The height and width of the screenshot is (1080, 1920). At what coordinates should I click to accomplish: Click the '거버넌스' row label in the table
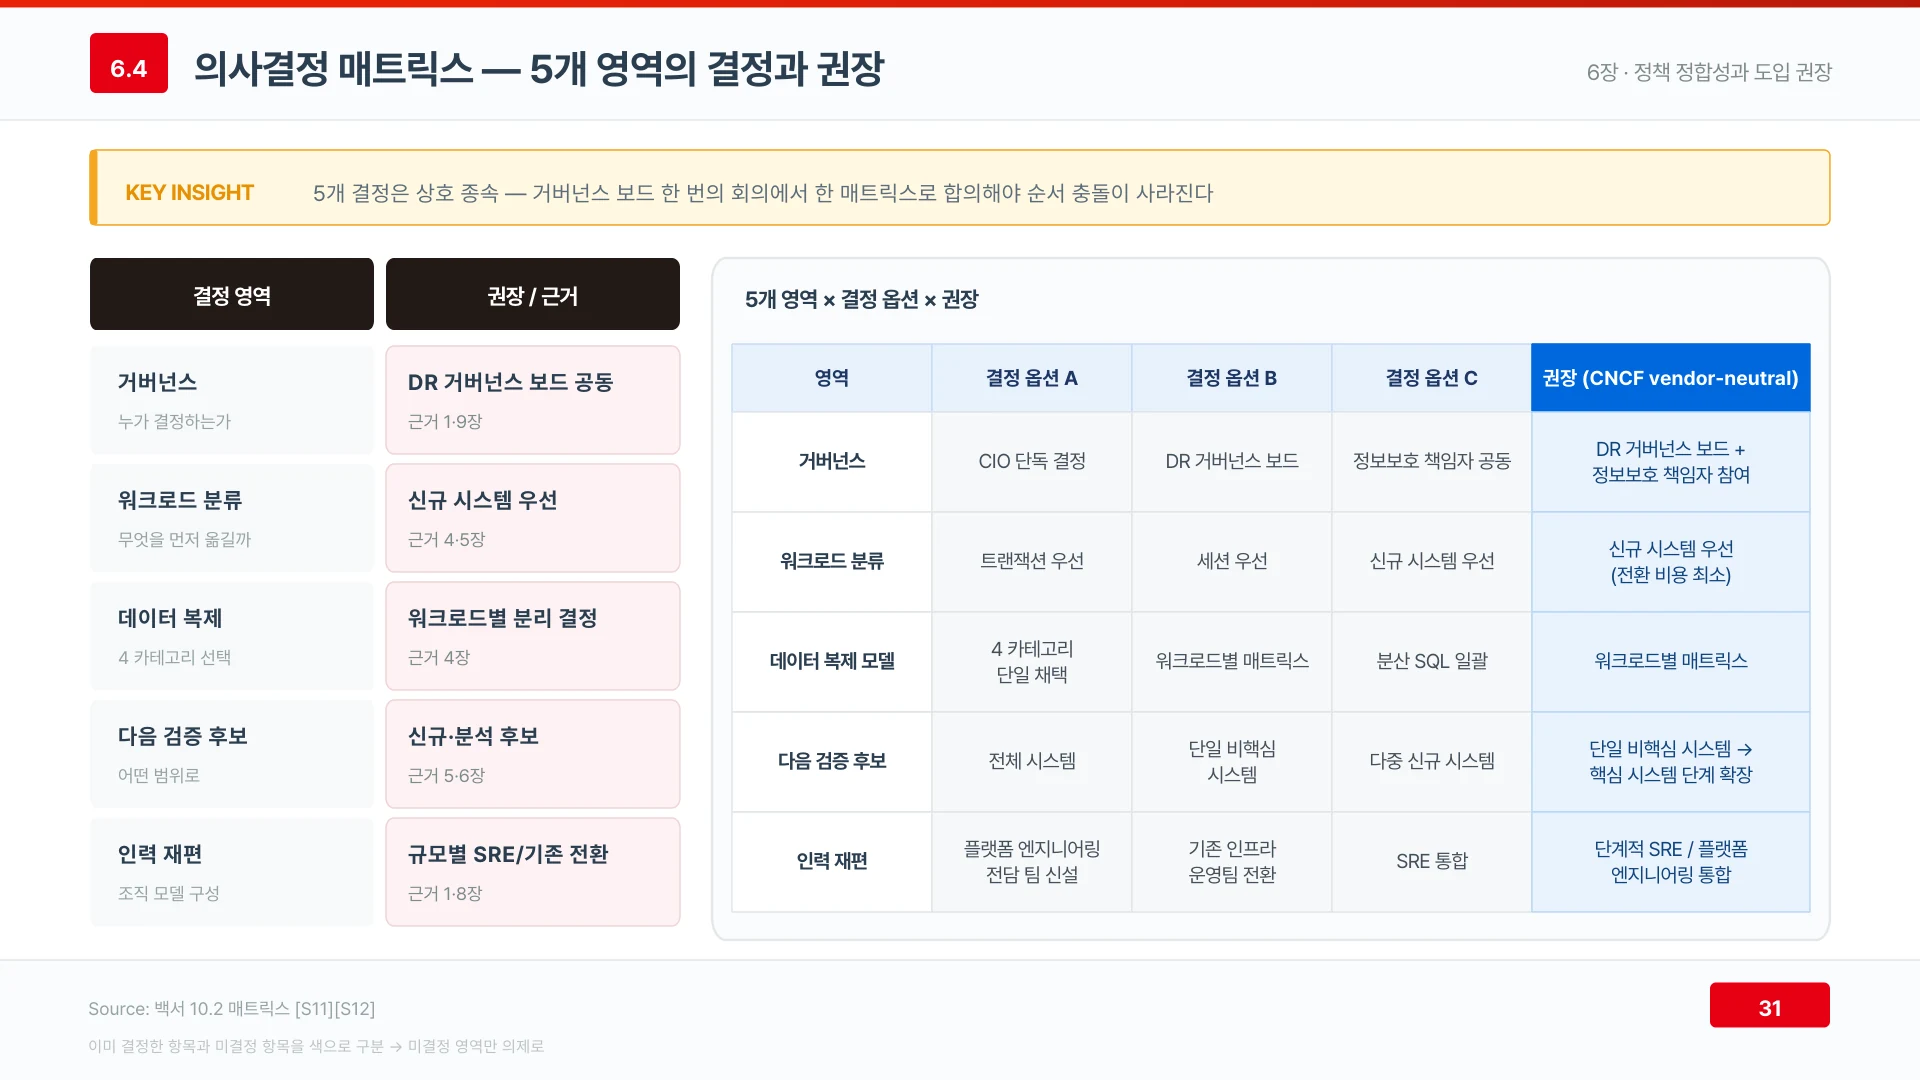(x=832, y=462)
